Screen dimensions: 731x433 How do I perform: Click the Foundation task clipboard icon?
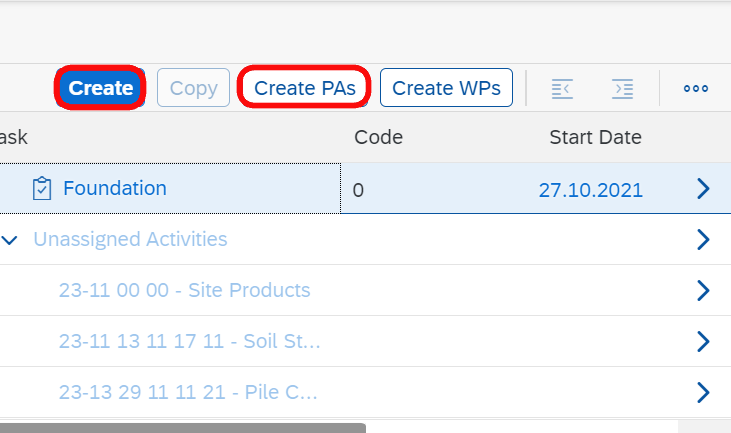click(x=42, y=188)
